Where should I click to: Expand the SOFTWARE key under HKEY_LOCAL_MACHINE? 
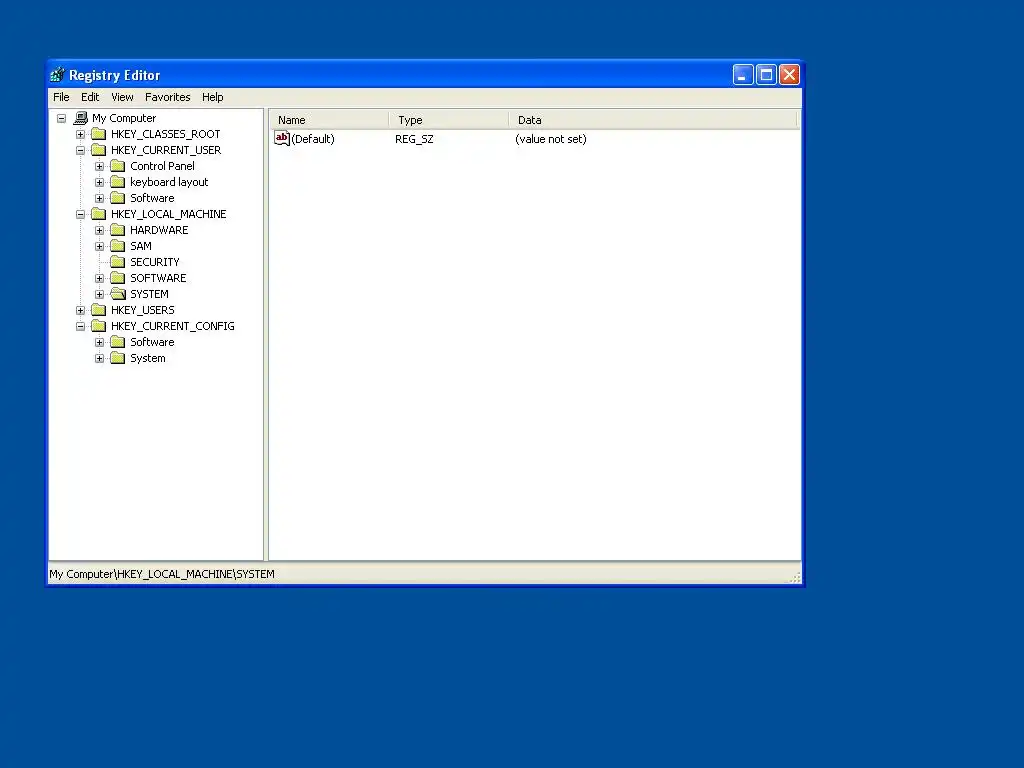(x=99, y=278)
